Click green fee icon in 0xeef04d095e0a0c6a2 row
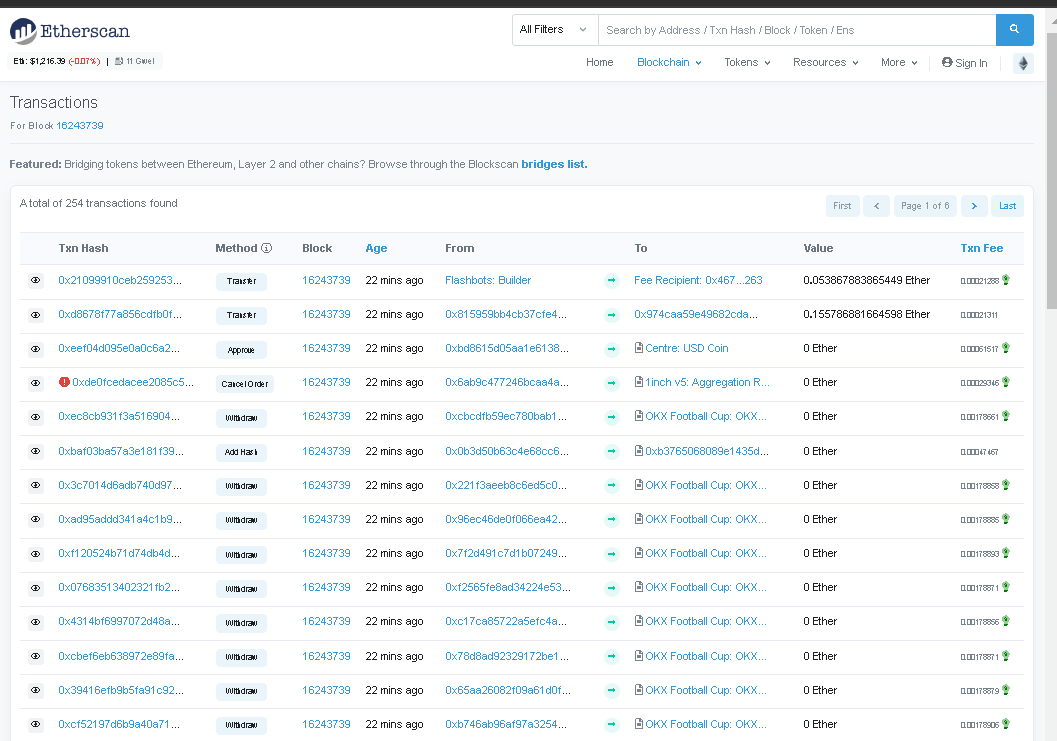Viewport: 1057px width, 741px height. [1006, 348]
